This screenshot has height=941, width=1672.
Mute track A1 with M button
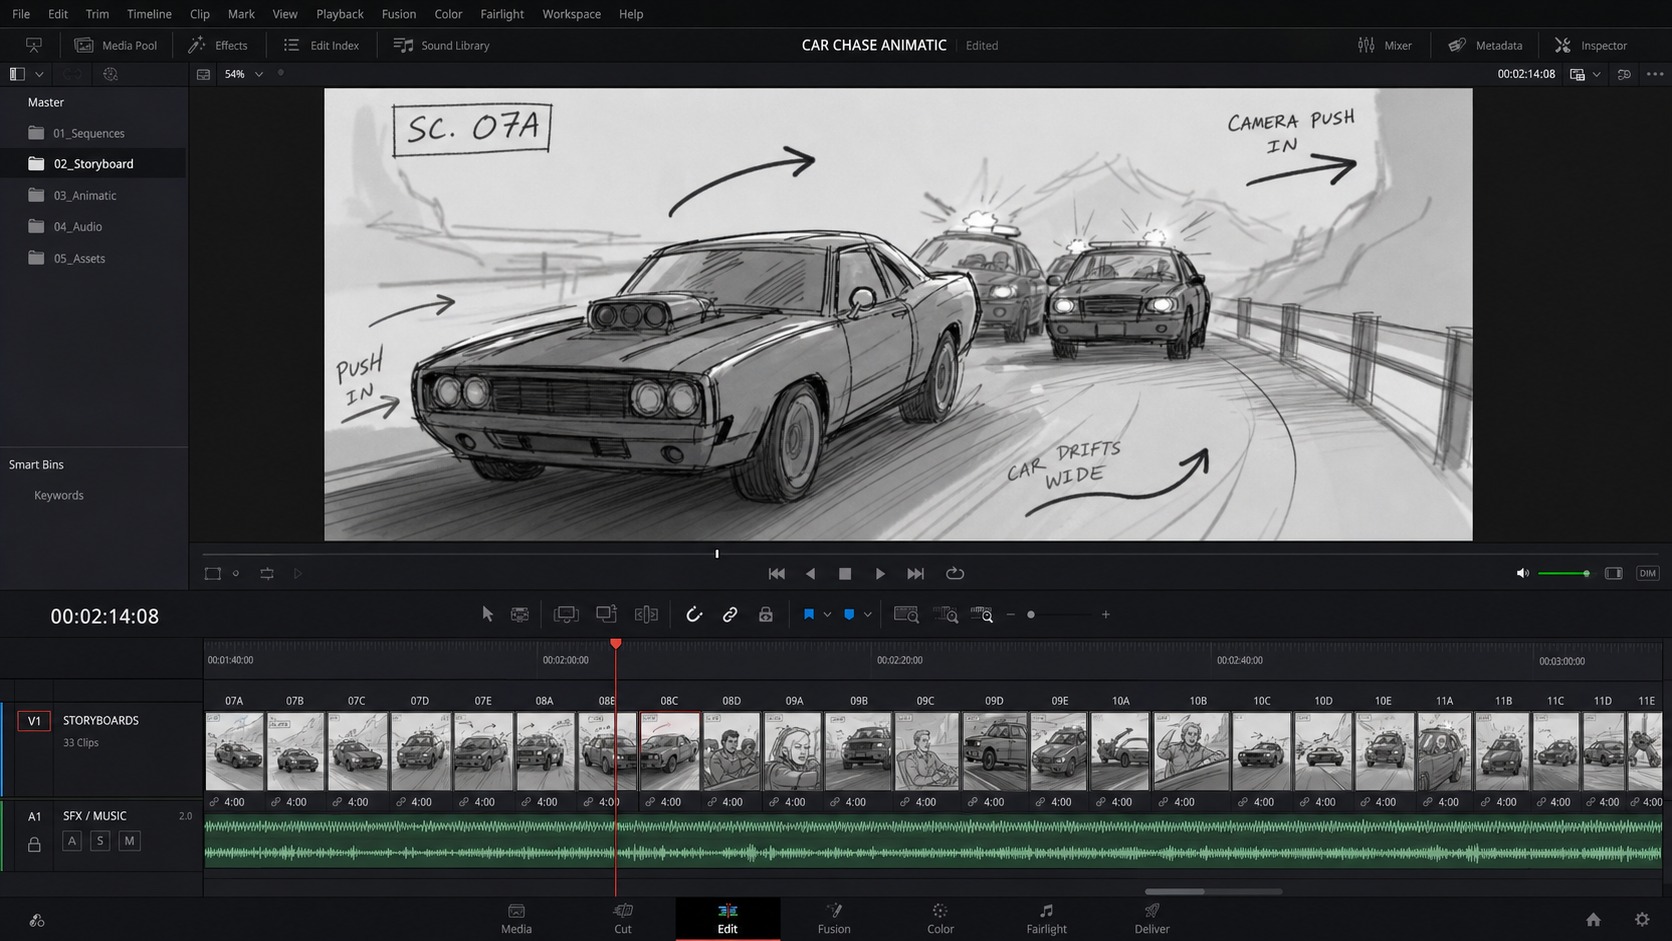tap(129, 841)
